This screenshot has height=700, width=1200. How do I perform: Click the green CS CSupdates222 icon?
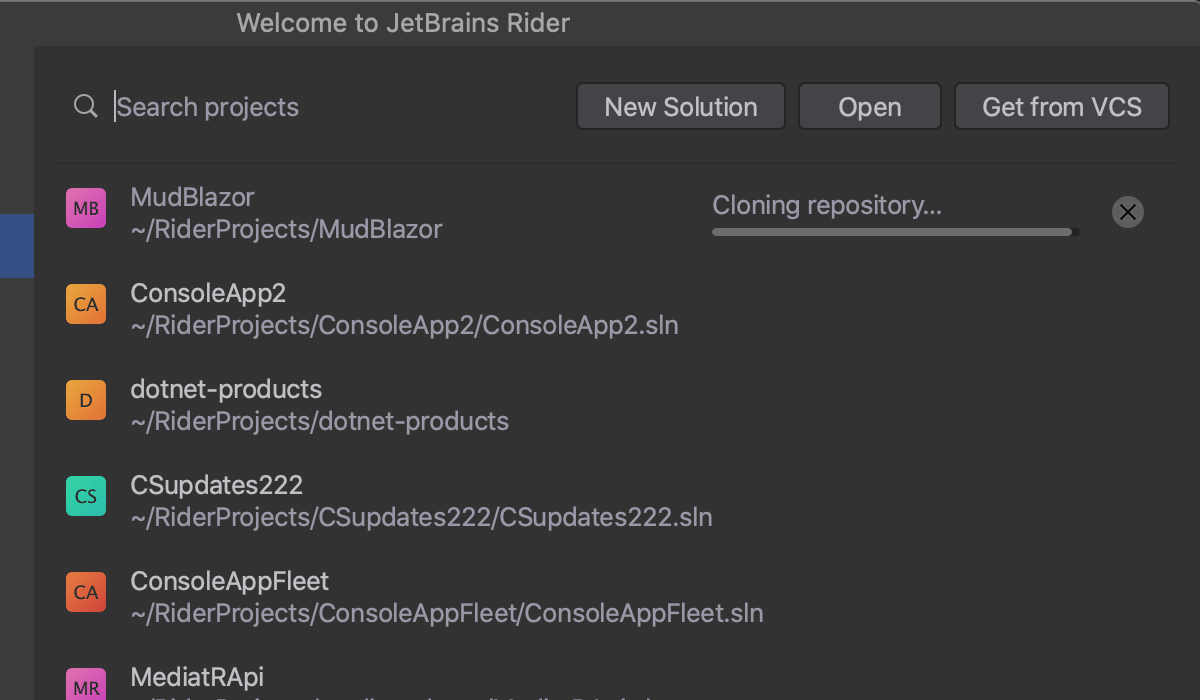[86, 497]
